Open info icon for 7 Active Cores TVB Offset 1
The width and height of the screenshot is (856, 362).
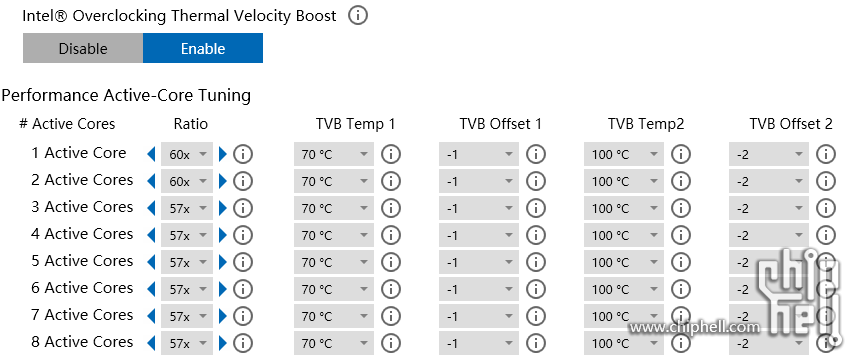[x=536, y=316]
